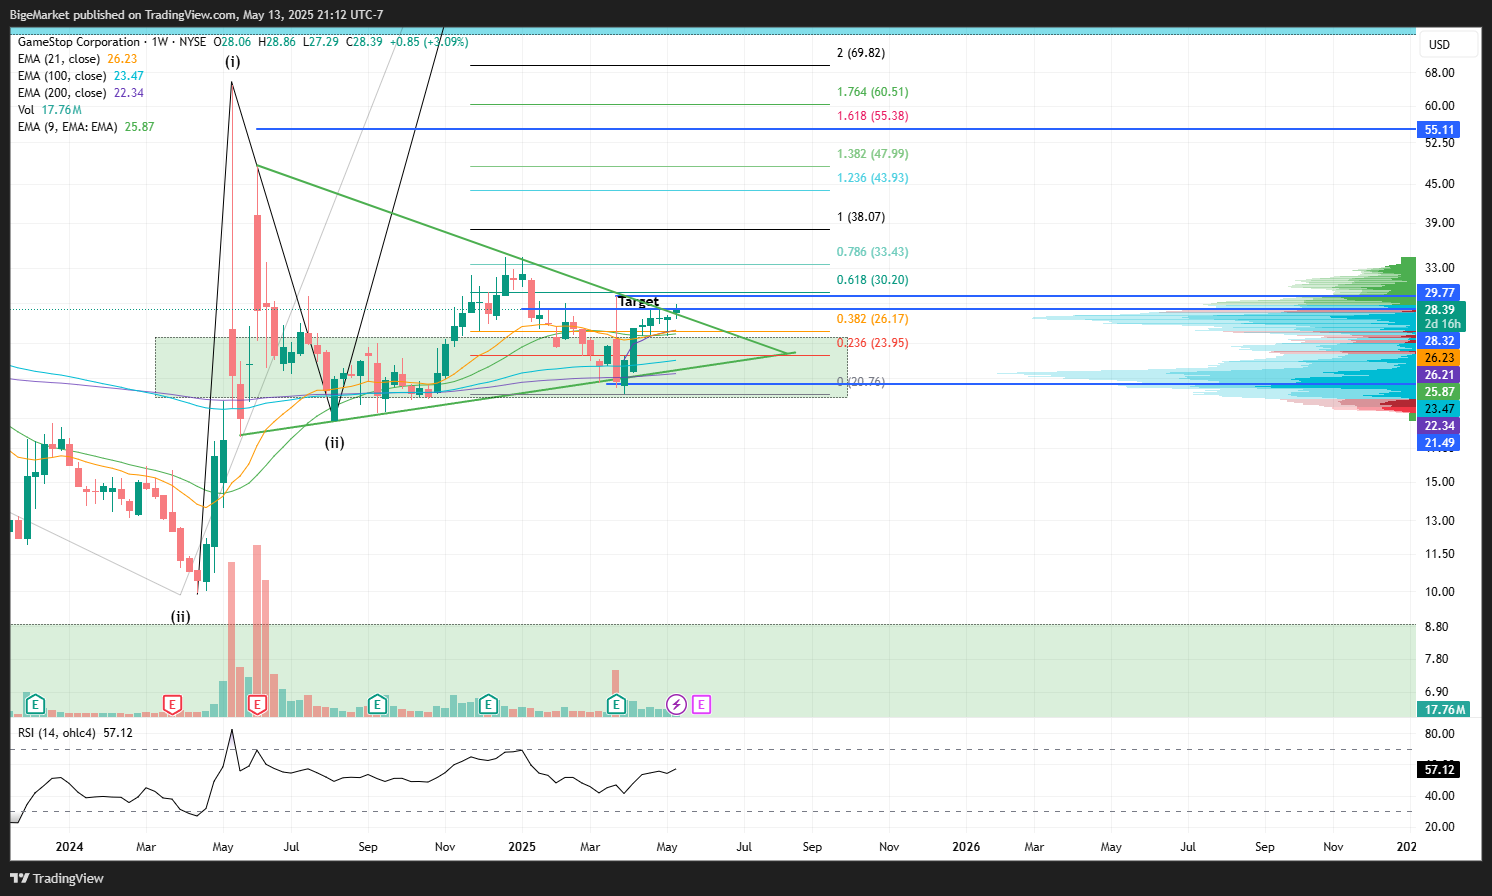The height and width of the screenshot is (896, 1492).
Task: Click the 25.87 green EMA price label
Action: click(x=1439, y=392)
